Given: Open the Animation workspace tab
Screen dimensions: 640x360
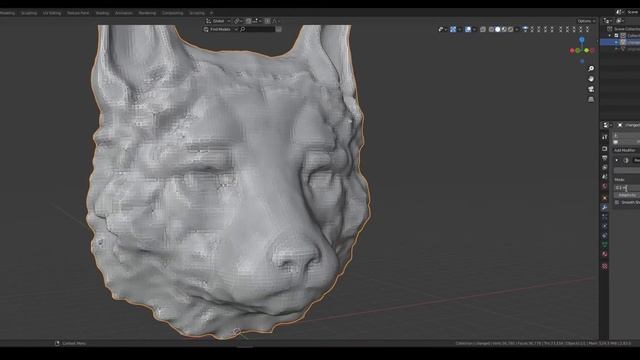Looking at the screenshot, I should tap(124, 13).
